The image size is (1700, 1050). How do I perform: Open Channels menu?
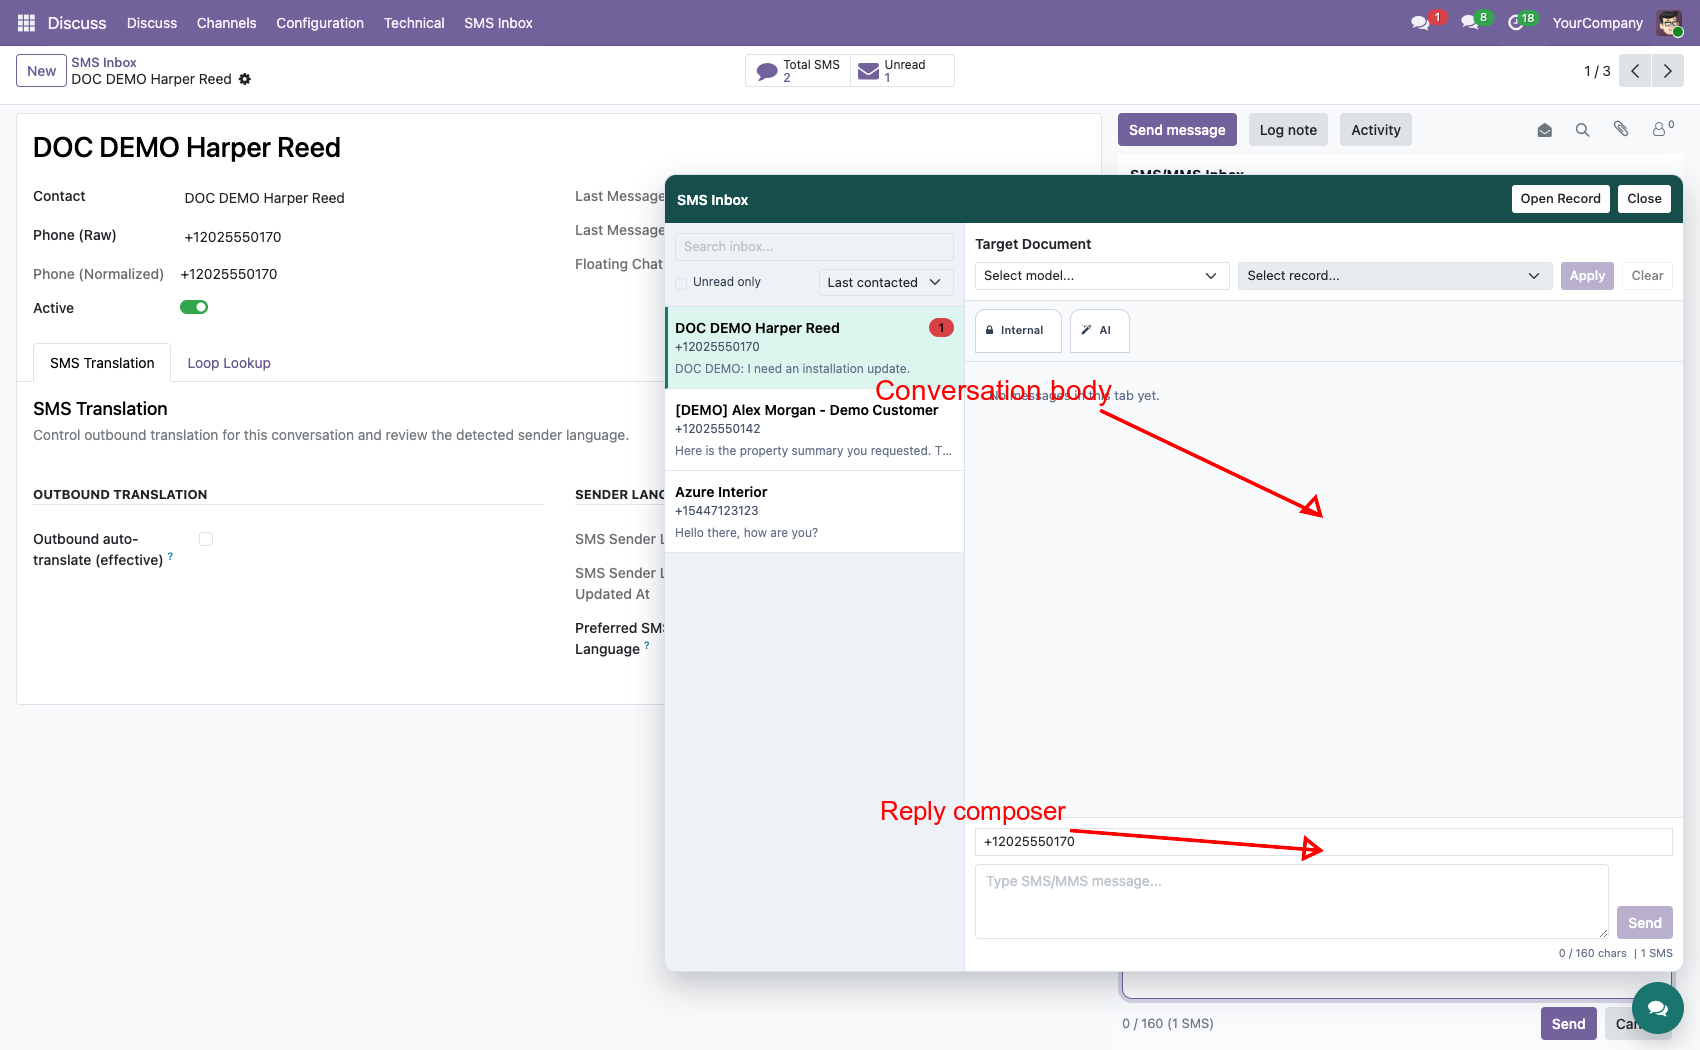pos(227,23)
